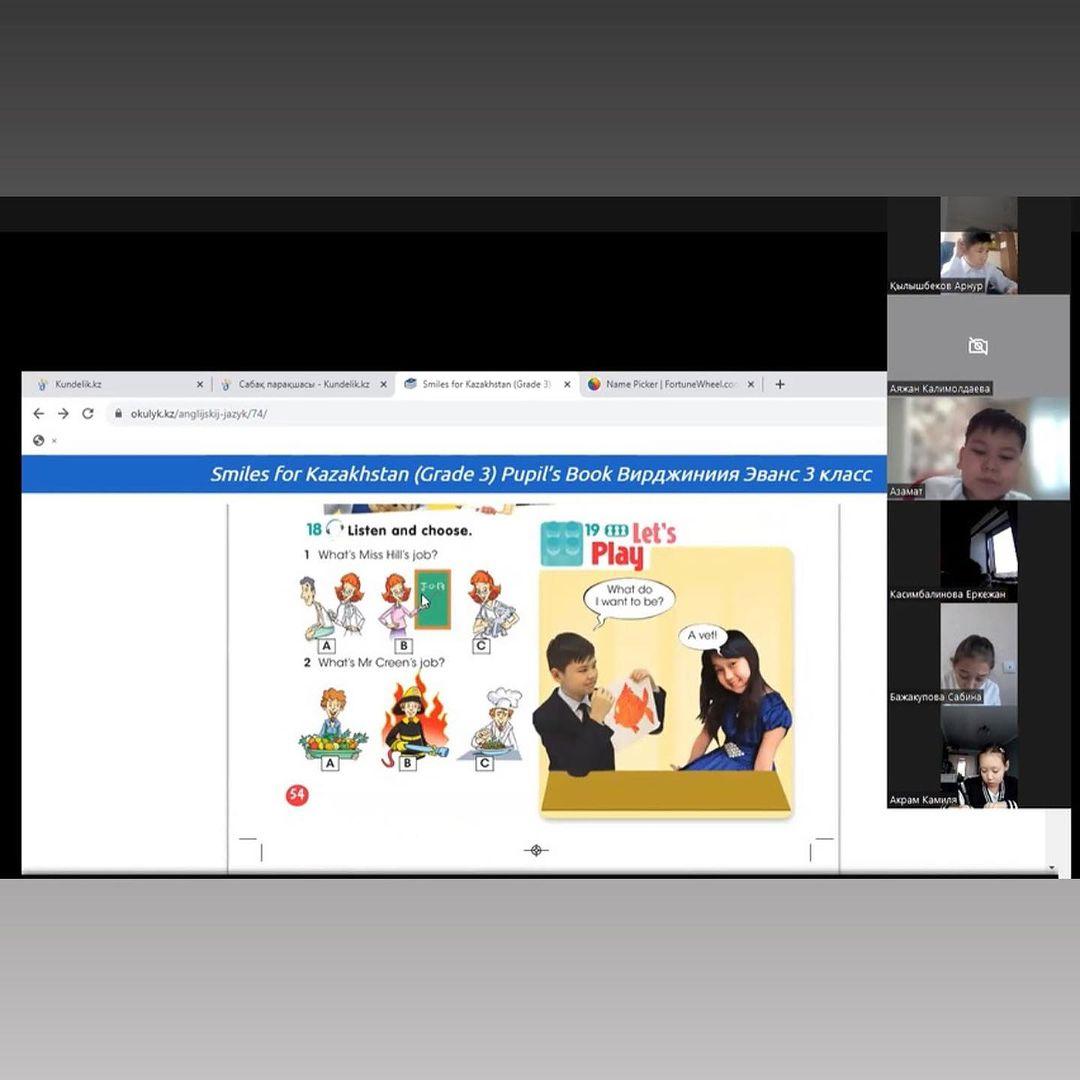Image resolution: width=1080 pixels, height=1080 pixels.
Task: Click the question 'What's Mr Creen's job?'
Action: click(x=381, y=663)
